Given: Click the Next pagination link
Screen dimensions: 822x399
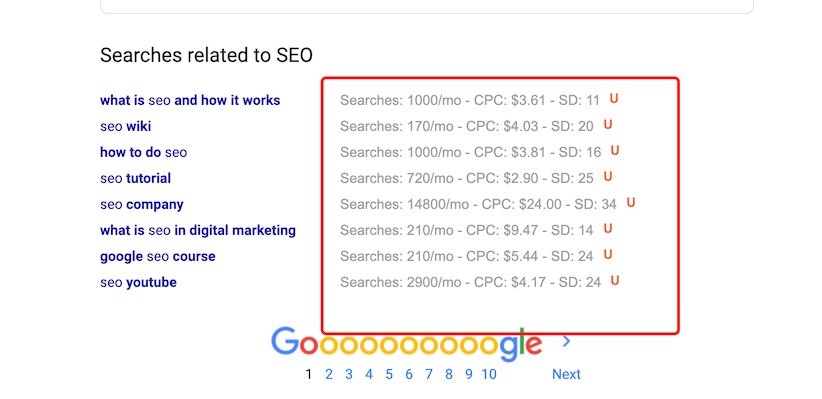Looking at the screenshot, I should (x=566, y=374).
